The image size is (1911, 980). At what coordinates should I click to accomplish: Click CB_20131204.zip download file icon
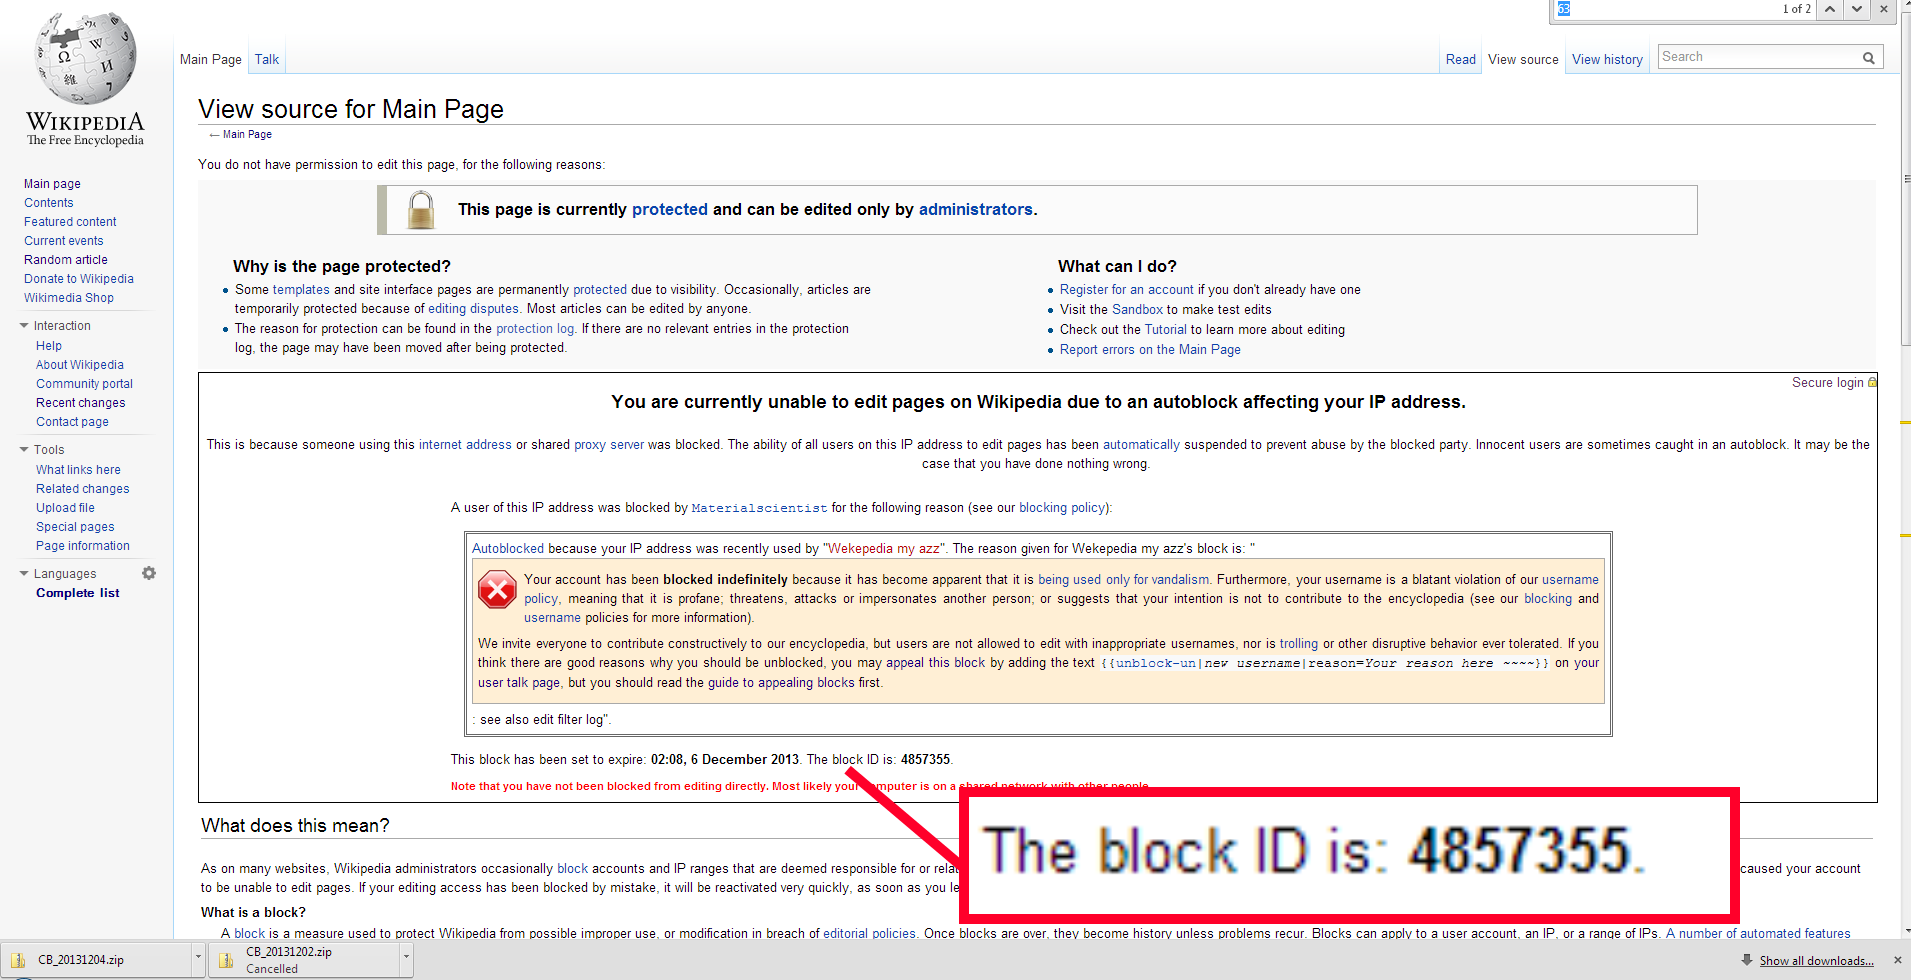tap(18, 960)
